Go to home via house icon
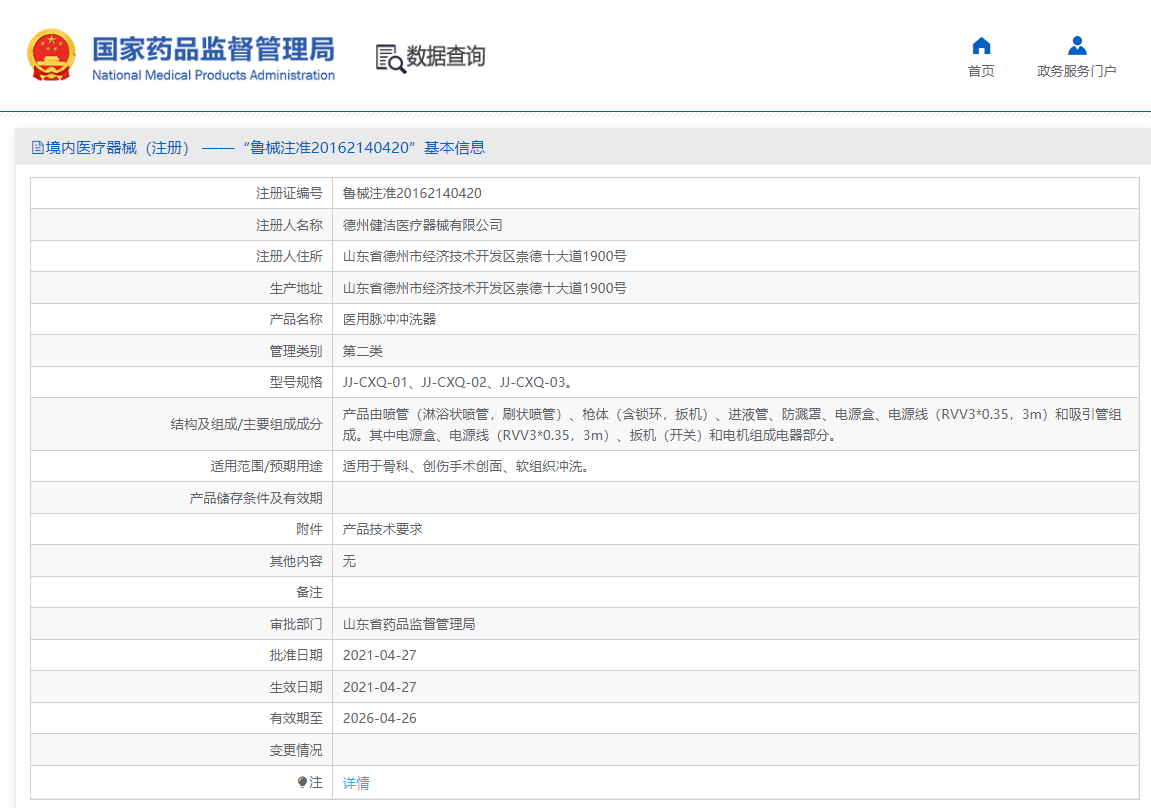 (981, 46)
